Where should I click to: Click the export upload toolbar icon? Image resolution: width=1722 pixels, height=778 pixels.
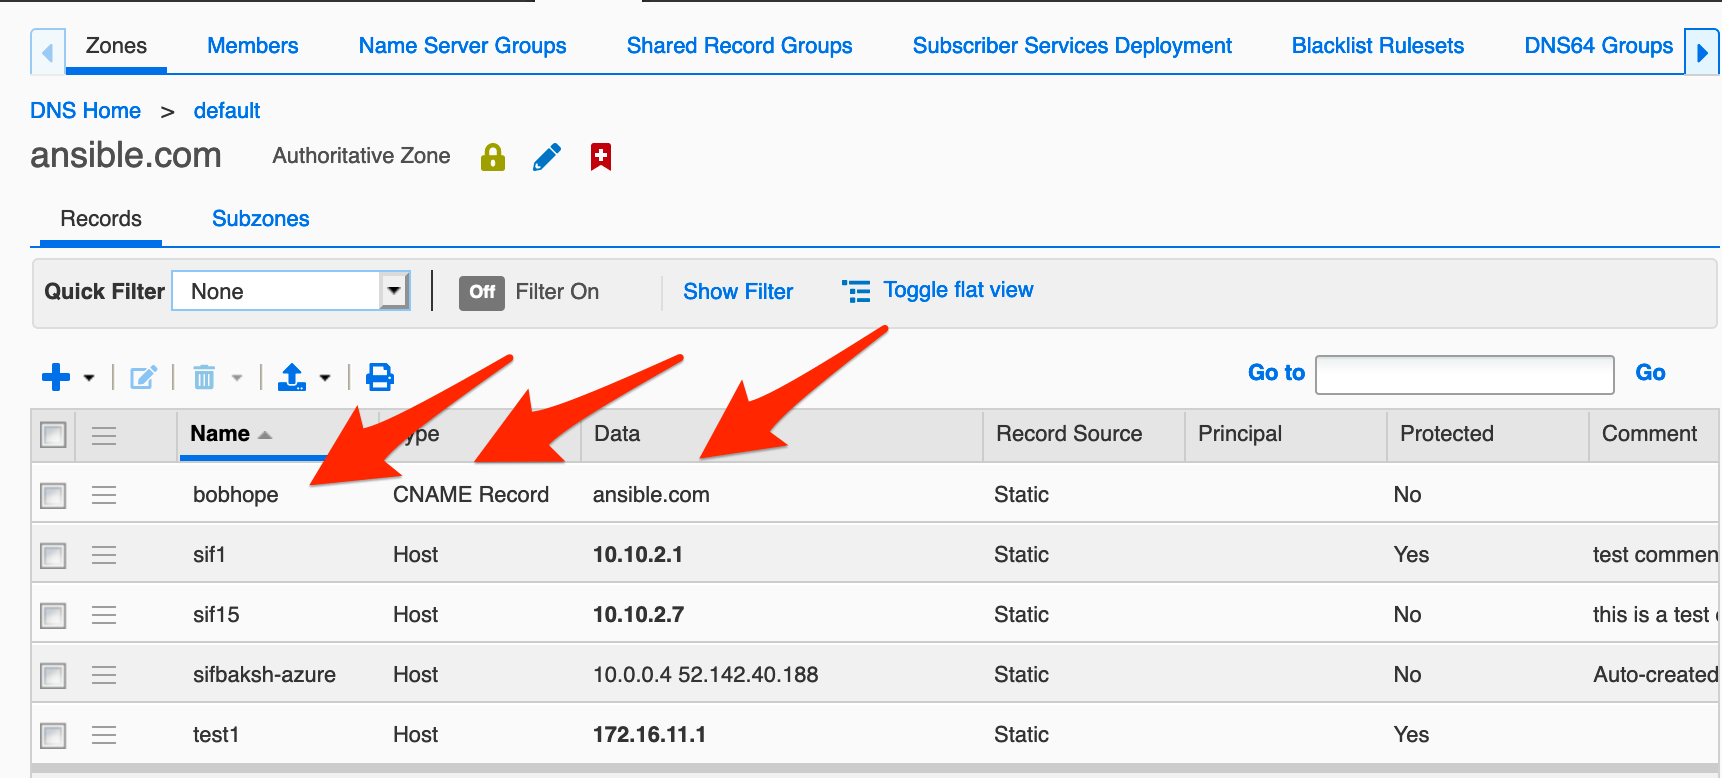[292, 377]
